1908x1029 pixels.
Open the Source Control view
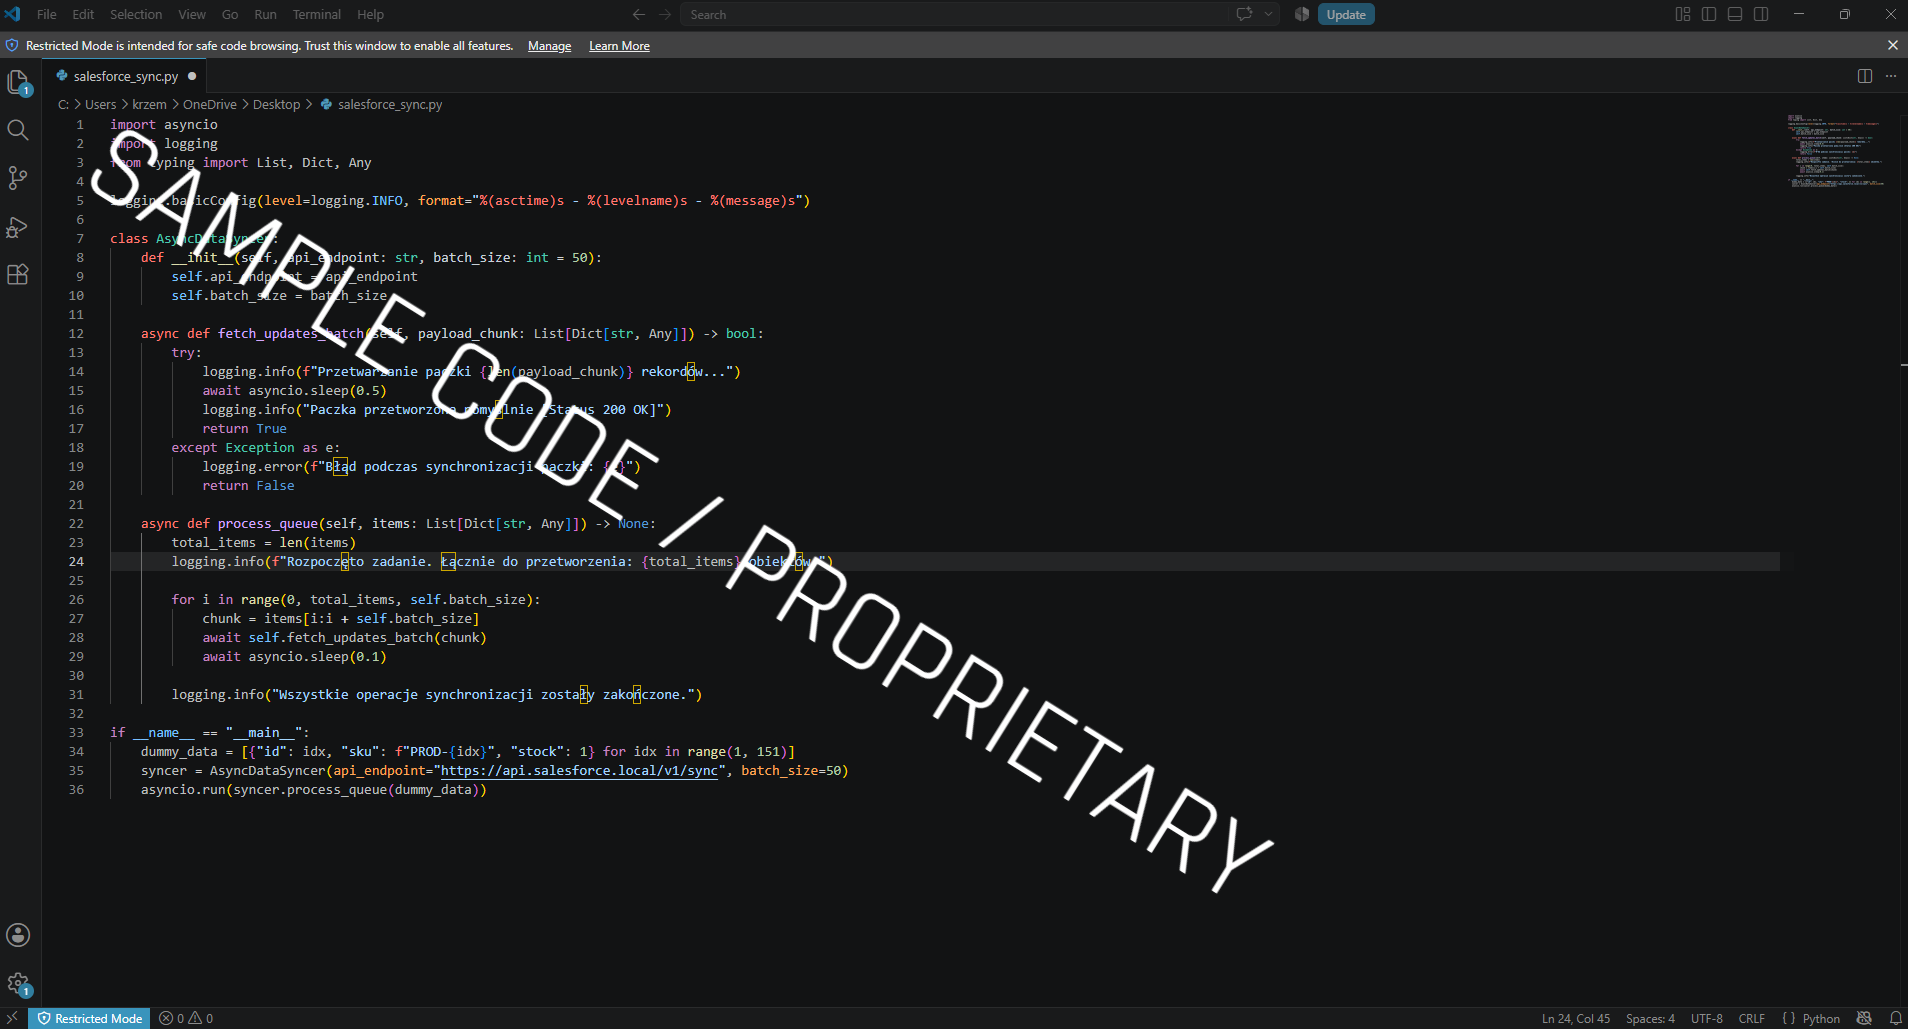[x=18, y=178]
